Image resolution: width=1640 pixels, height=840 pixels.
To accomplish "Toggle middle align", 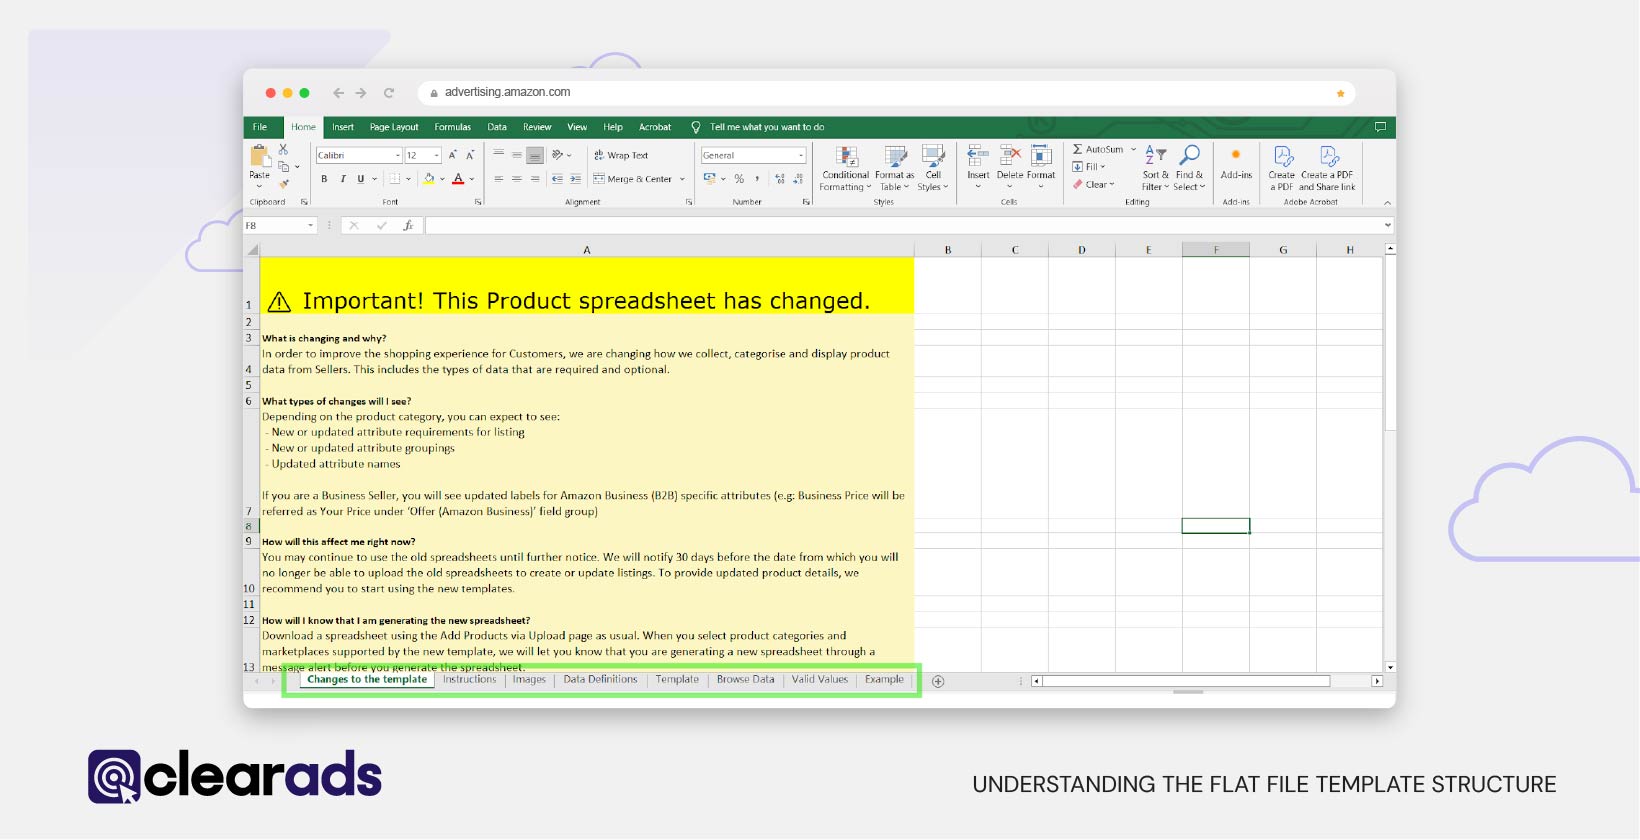I will 517,155.
